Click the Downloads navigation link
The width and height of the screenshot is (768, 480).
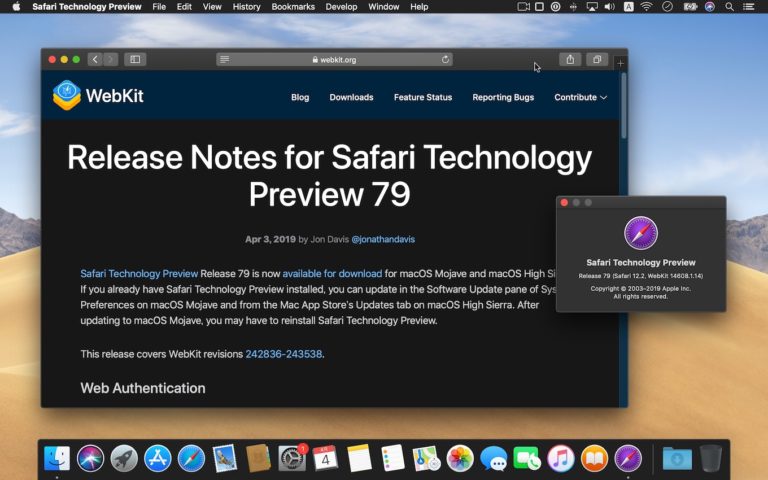tap(351, 97)
